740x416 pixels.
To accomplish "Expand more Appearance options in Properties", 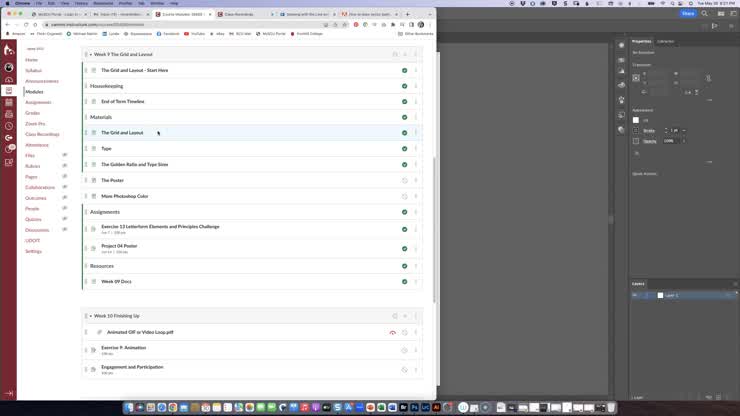I will coord(709,162).
